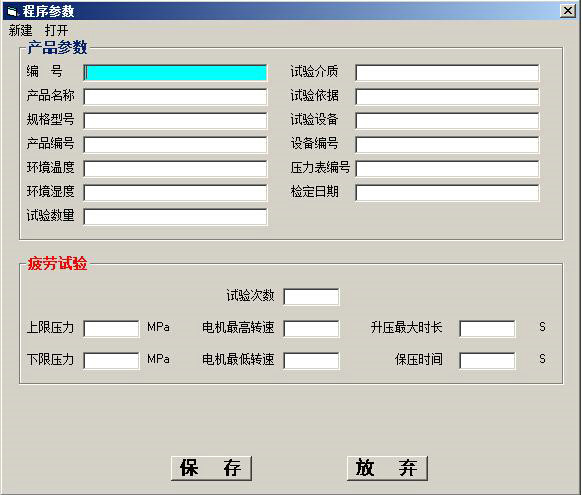Click the 保压时间 seconds field
This screenshot has height=495, width=582.
[x=487, y=361]
